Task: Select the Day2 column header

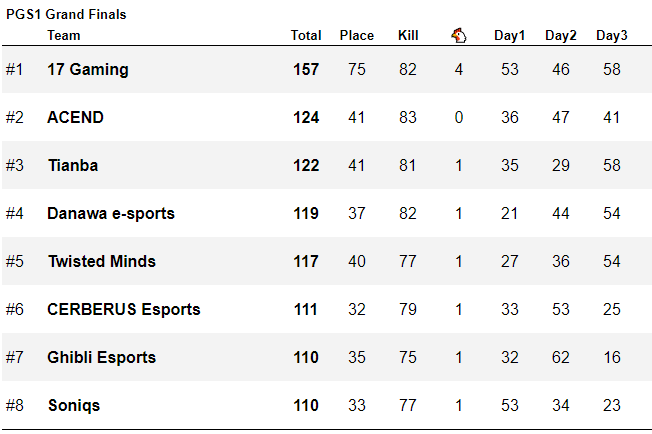Action: [x=561, y=36]
